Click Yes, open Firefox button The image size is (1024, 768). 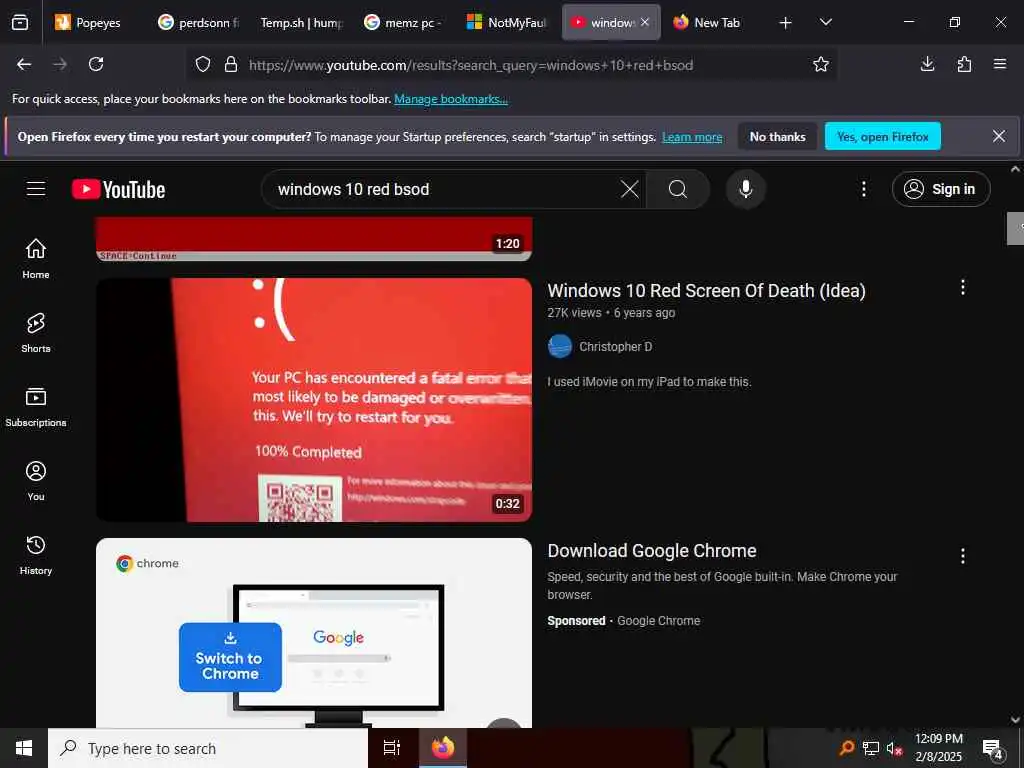coord(882,136)
